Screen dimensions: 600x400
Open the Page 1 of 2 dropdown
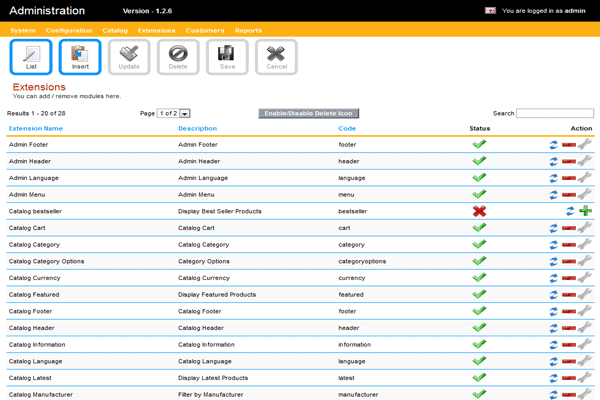pyautogui.click(x=174, y=113)
